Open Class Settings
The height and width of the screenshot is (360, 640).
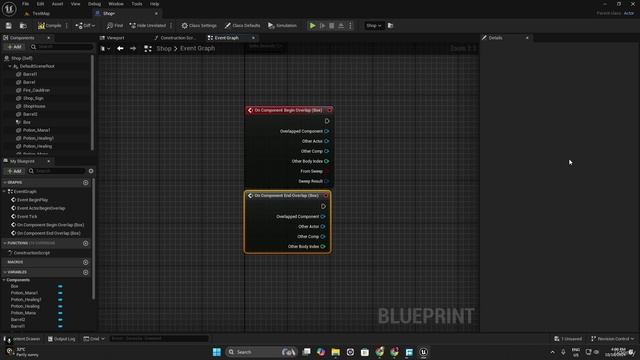coord(199,26)
